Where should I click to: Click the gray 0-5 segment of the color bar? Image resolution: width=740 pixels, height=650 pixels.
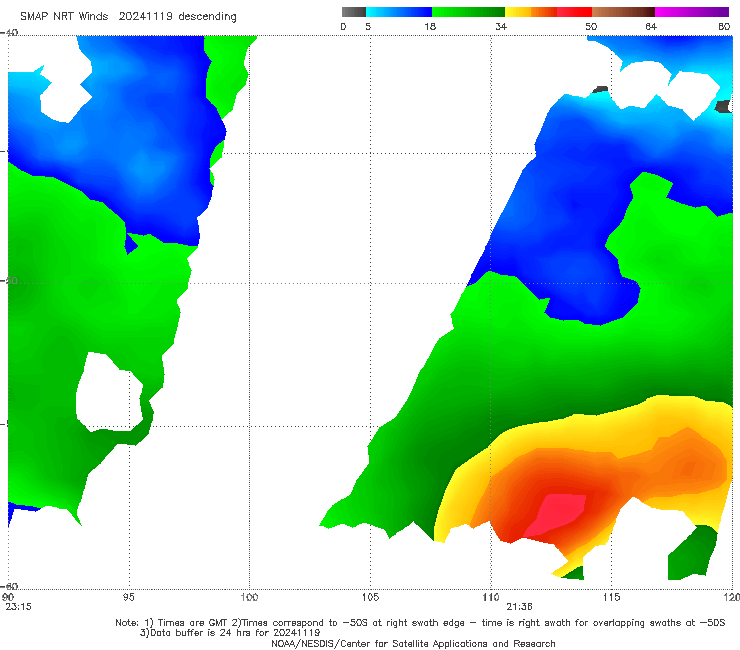[x=354, y=12]
